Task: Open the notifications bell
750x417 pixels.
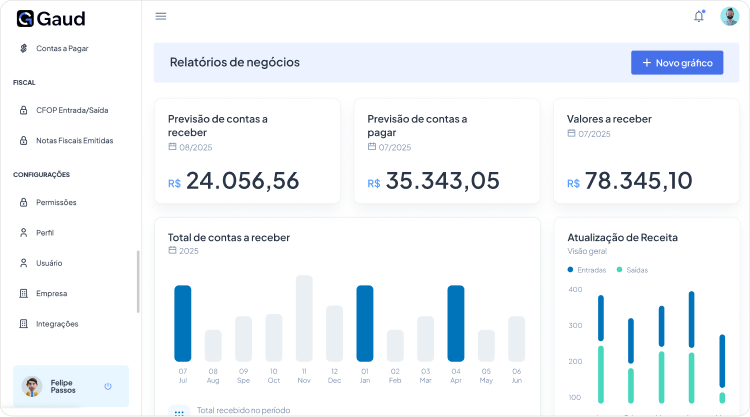Action: (x=698, y=16)
